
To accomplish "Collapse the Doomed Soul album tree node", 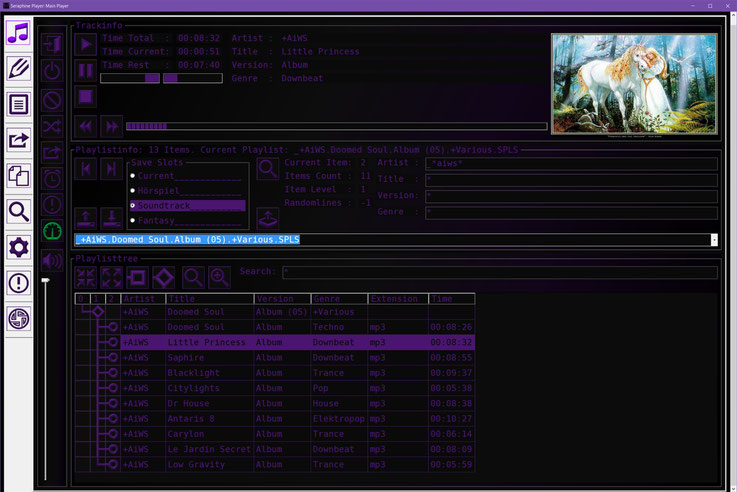I will 97,312.
